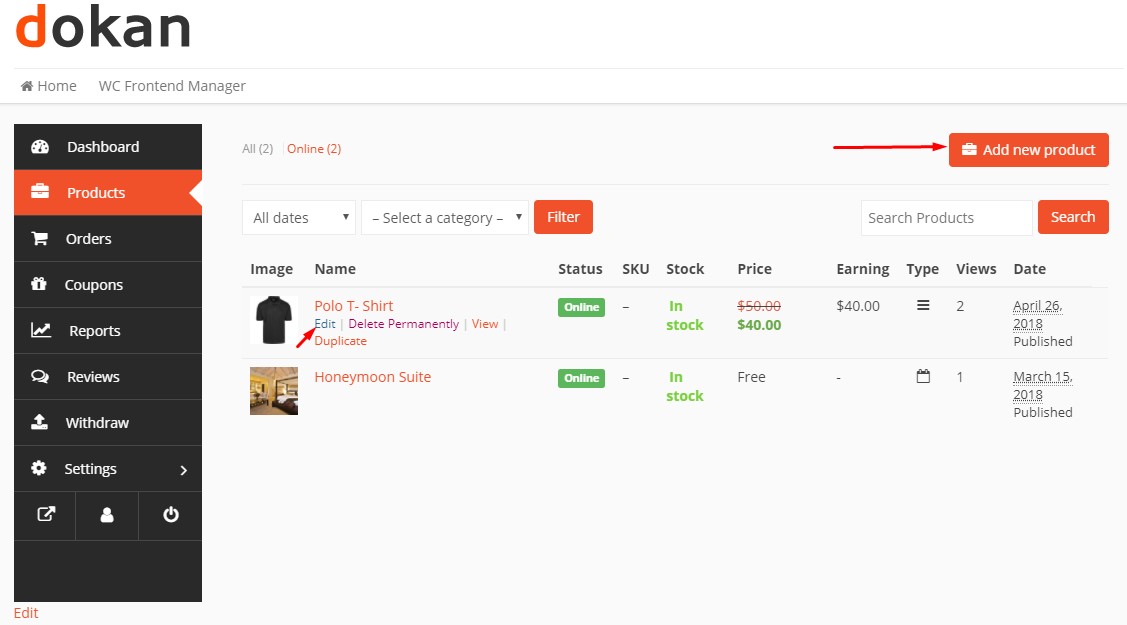Click the visit store external link icon

(x=45, y=514)
